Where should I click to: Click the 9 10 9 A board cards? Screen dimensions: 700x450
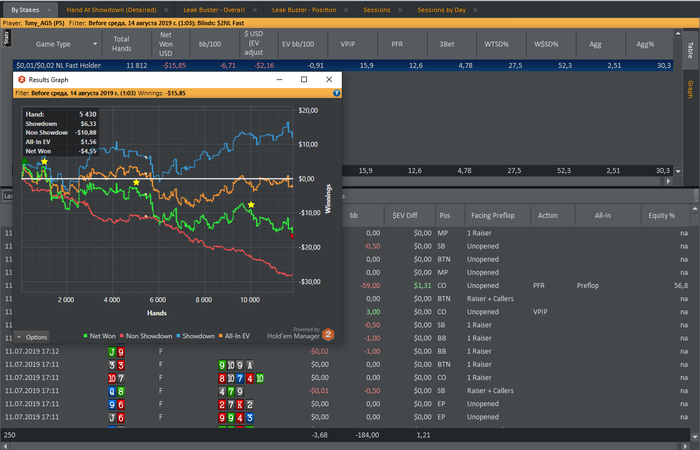pyautogui.click(x=236, y=365)
